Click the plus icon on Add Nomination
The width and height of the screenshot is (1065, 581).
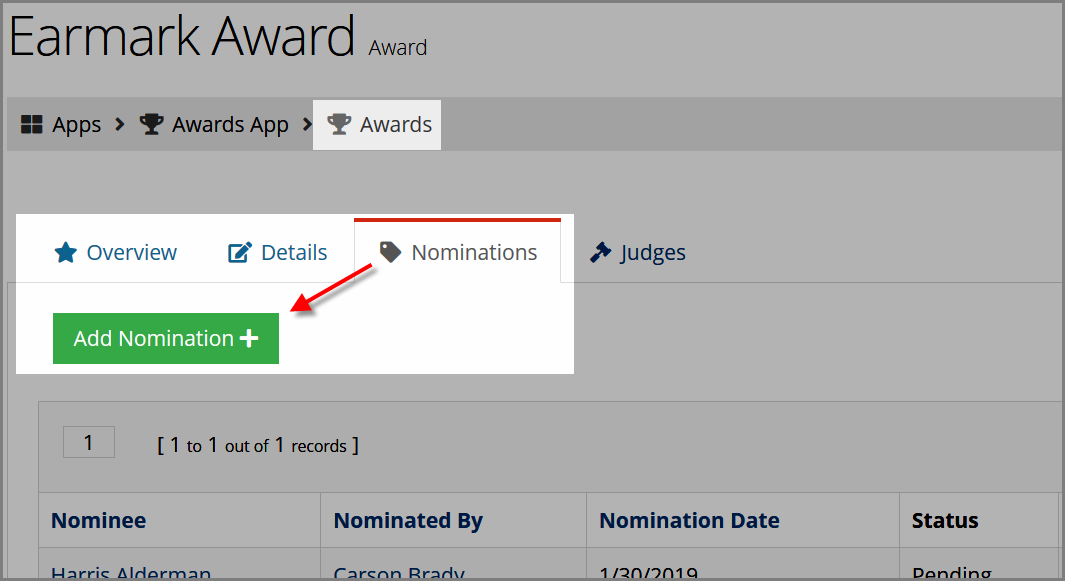click(249, 338)
